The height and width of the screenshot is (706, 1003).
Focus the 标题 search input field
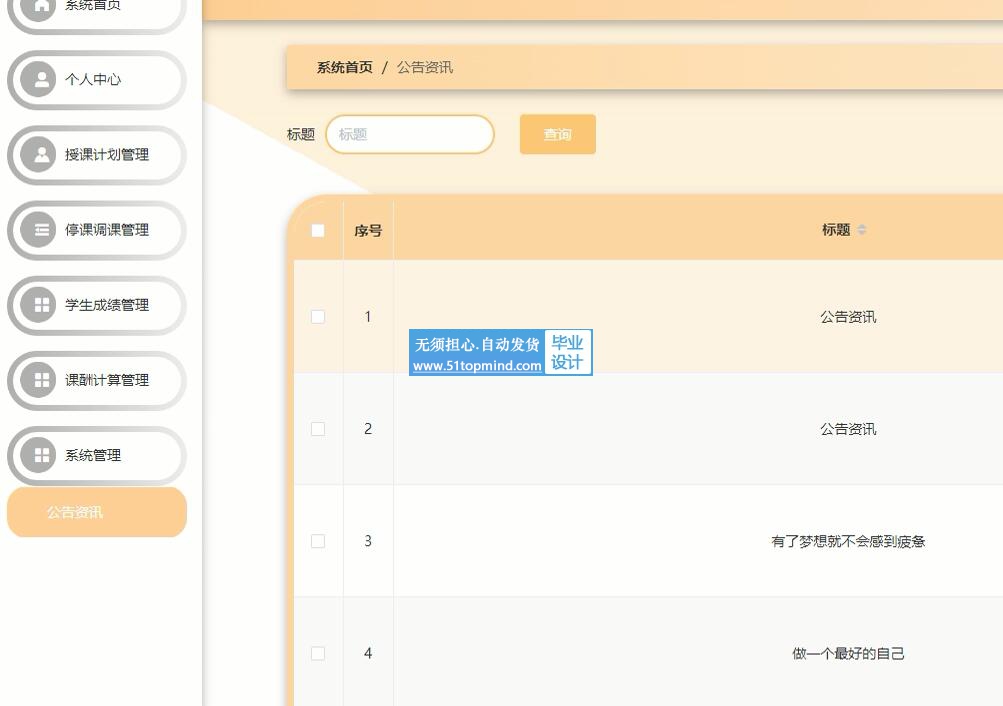point(410,135)
